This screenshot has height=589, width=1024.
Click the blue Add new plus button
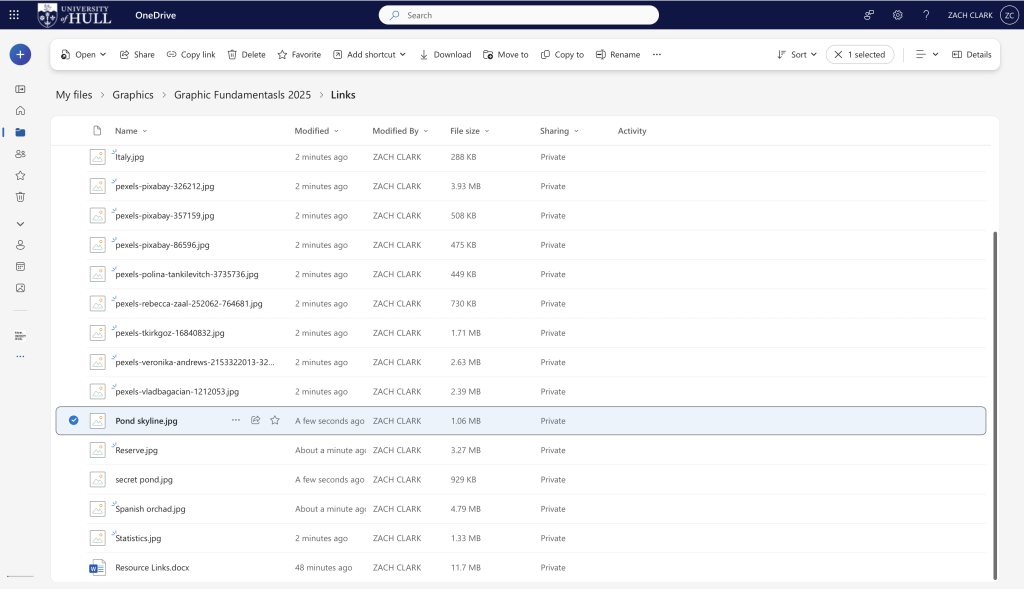[20, 55]
